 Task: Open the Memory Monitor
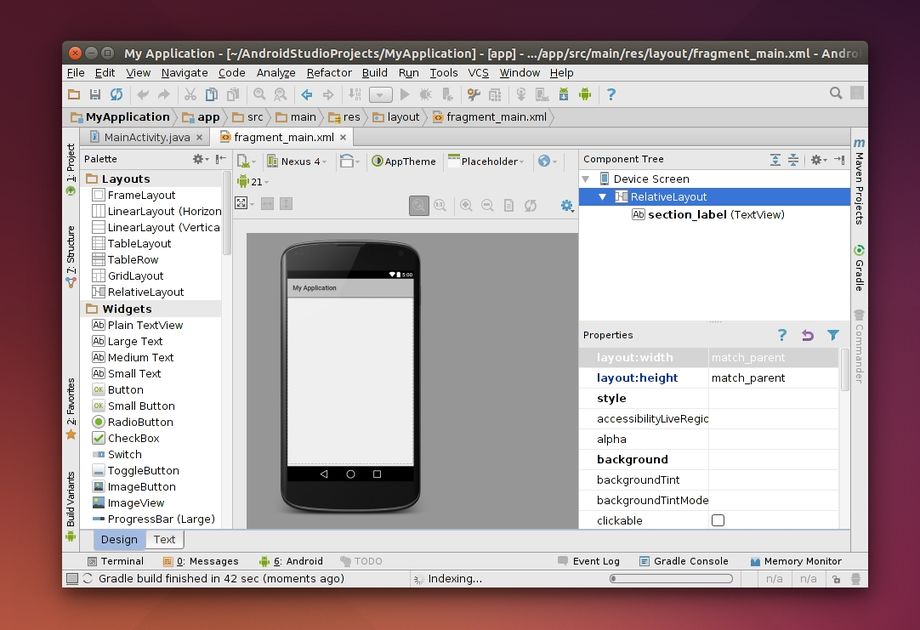(796, 561)
